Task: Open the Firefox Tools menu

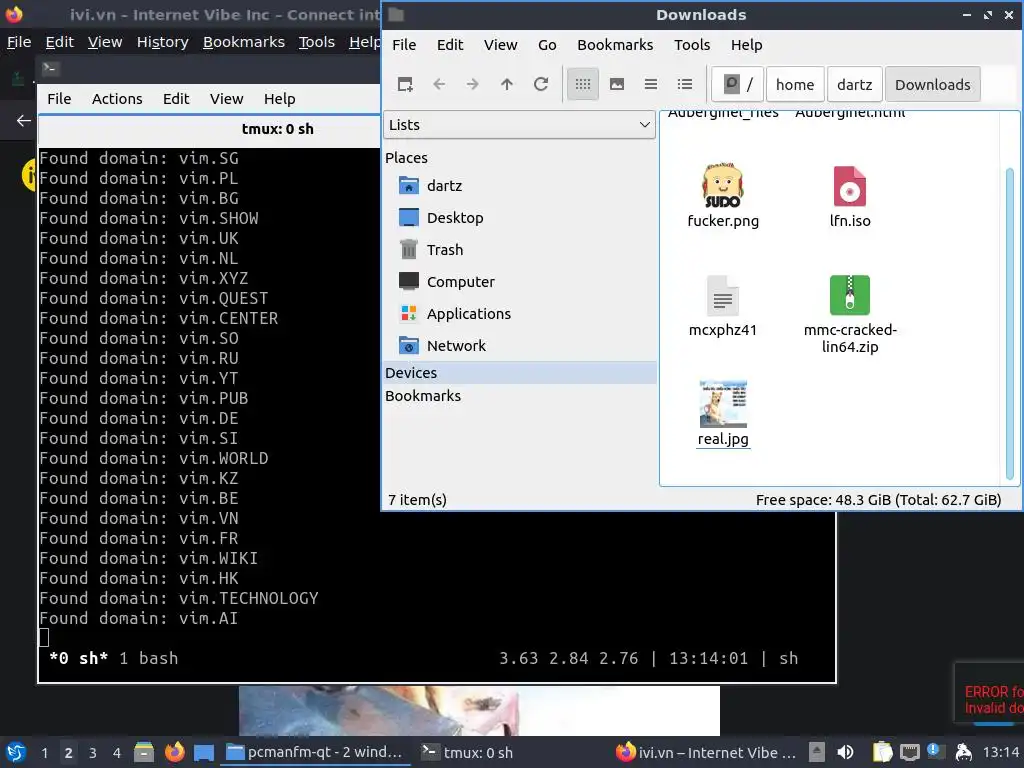Action: [x=317, y=42]
